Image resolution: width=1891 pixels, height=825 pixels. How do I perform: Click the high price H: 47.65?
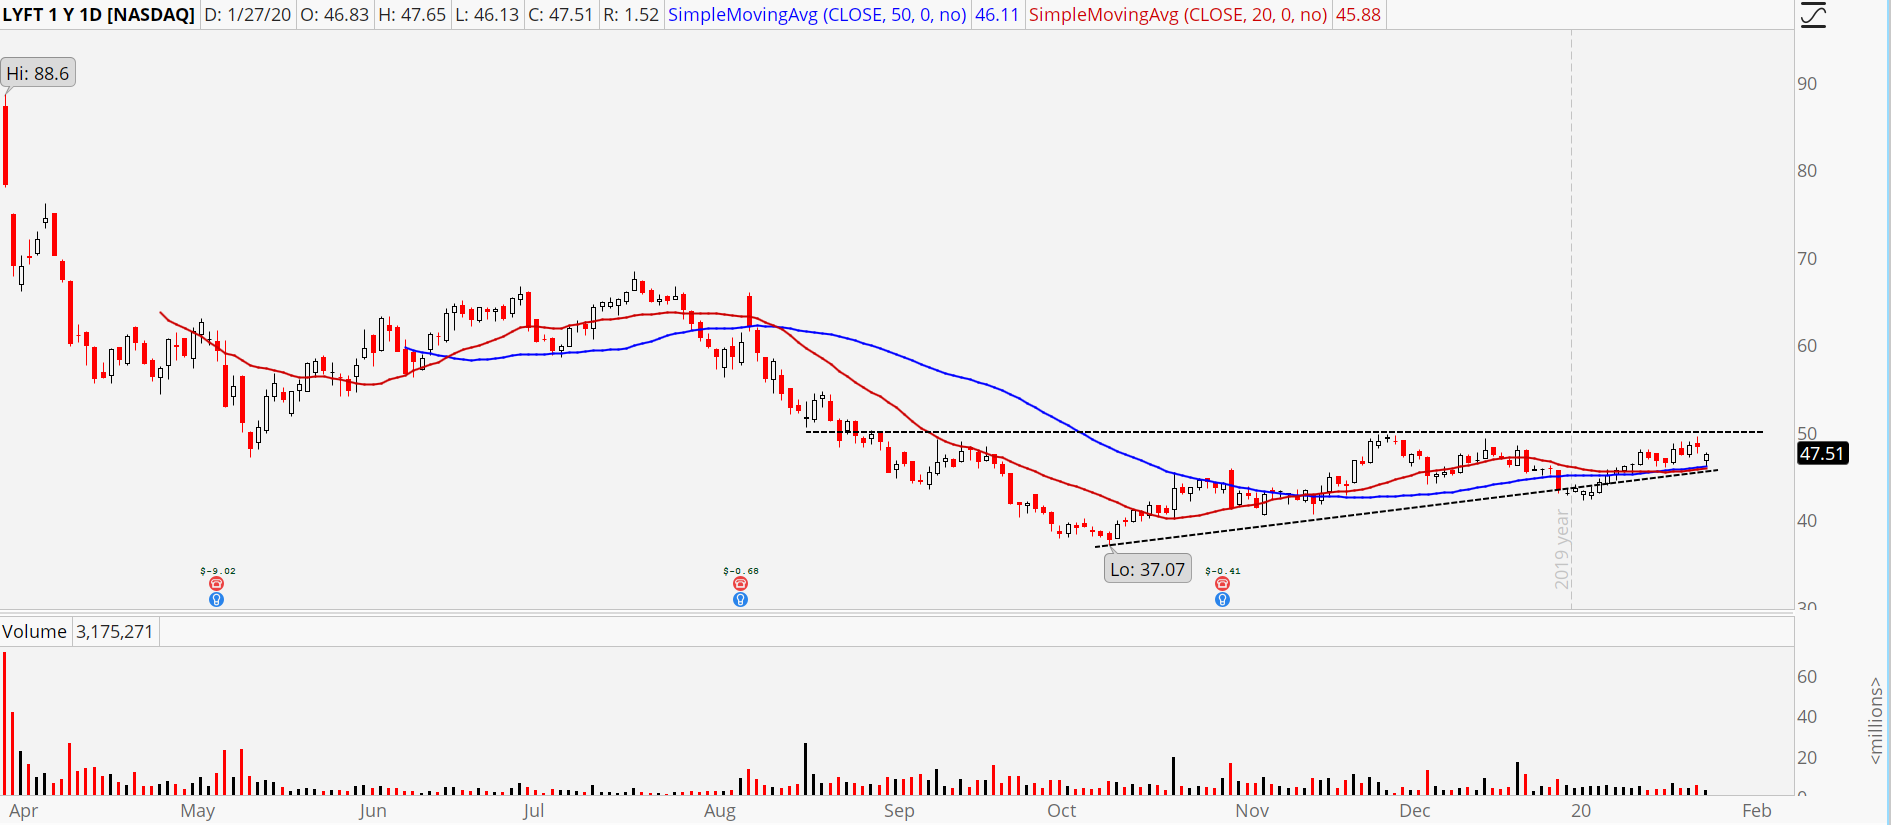[x=412, y=15]
